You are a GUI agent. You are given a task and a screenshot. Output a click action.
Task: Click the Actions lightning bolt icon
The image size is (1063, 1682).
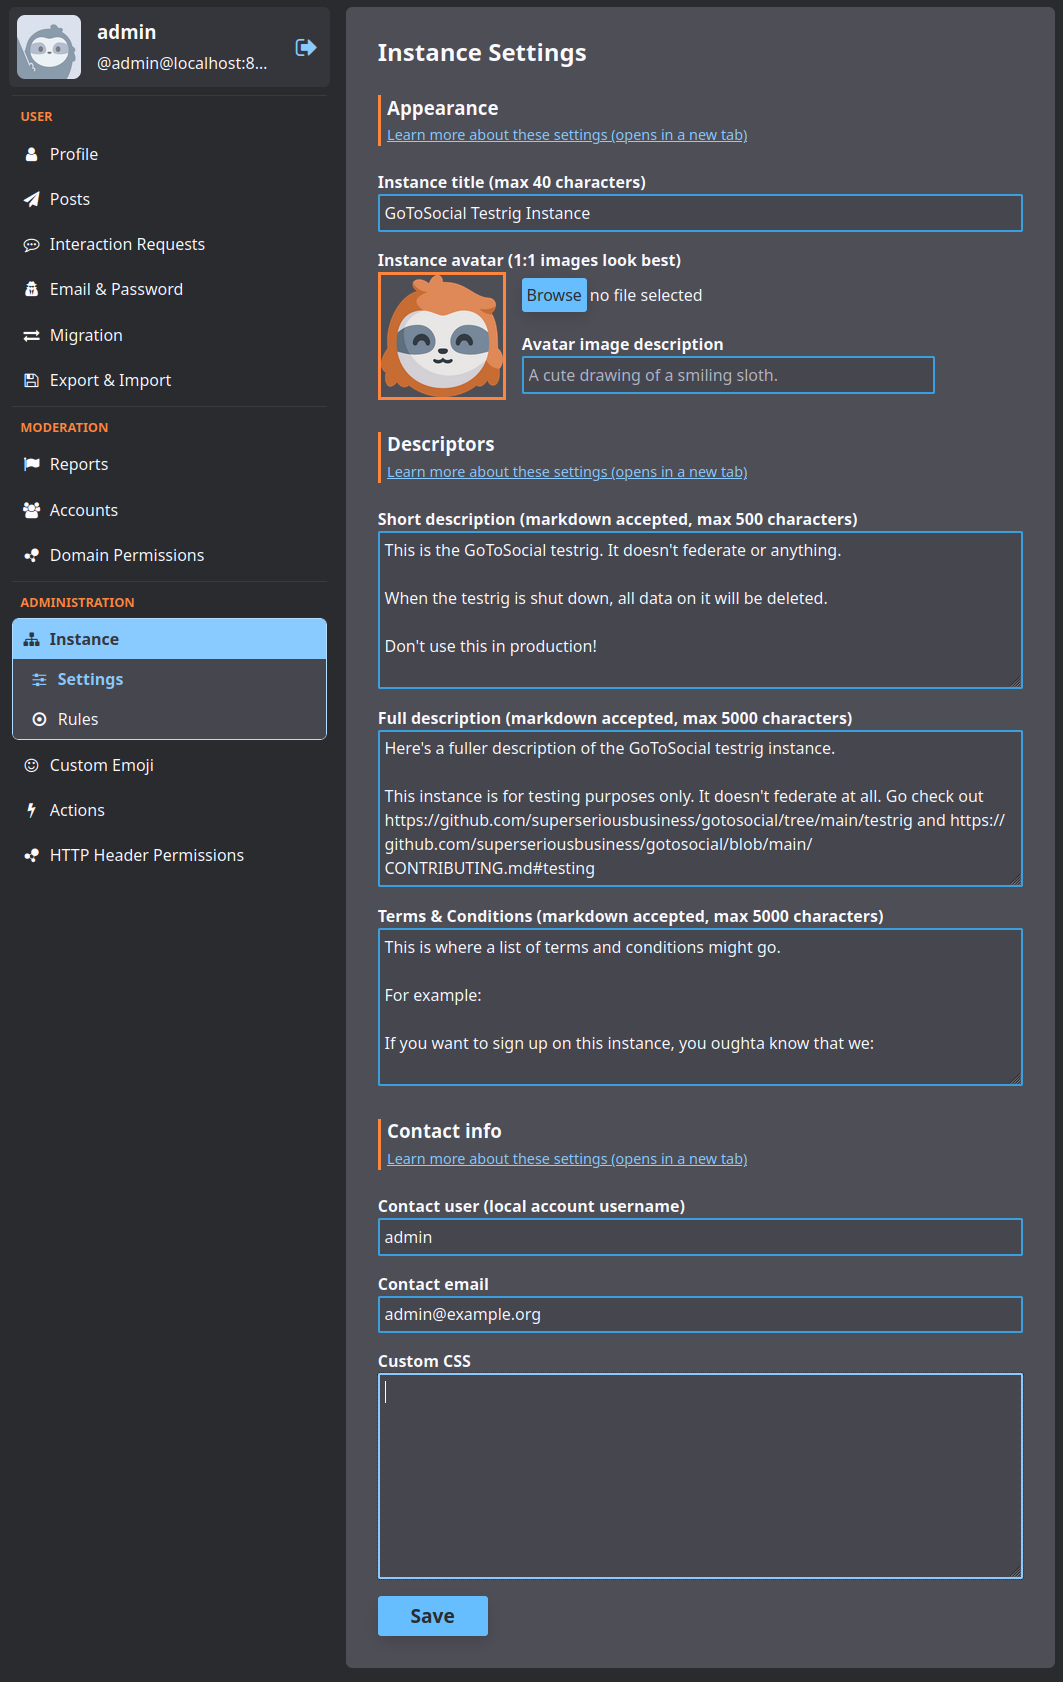tap(31, 811)
